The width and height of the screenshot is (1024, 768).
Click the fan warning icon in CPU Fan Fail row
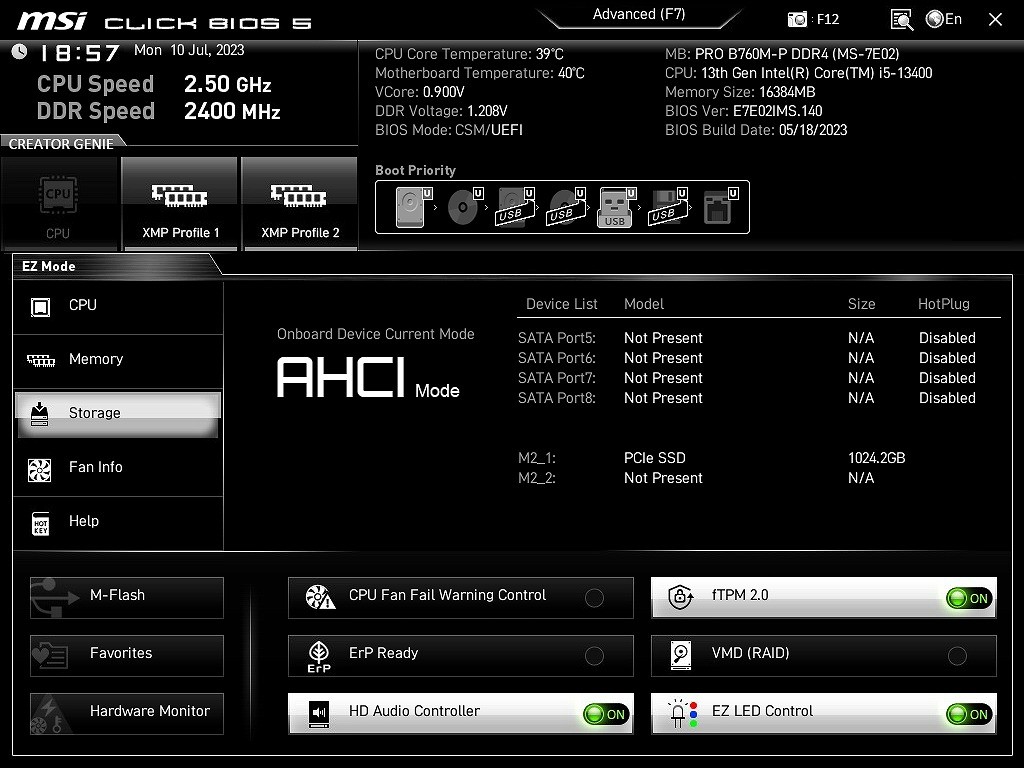[x=320, y=597]
